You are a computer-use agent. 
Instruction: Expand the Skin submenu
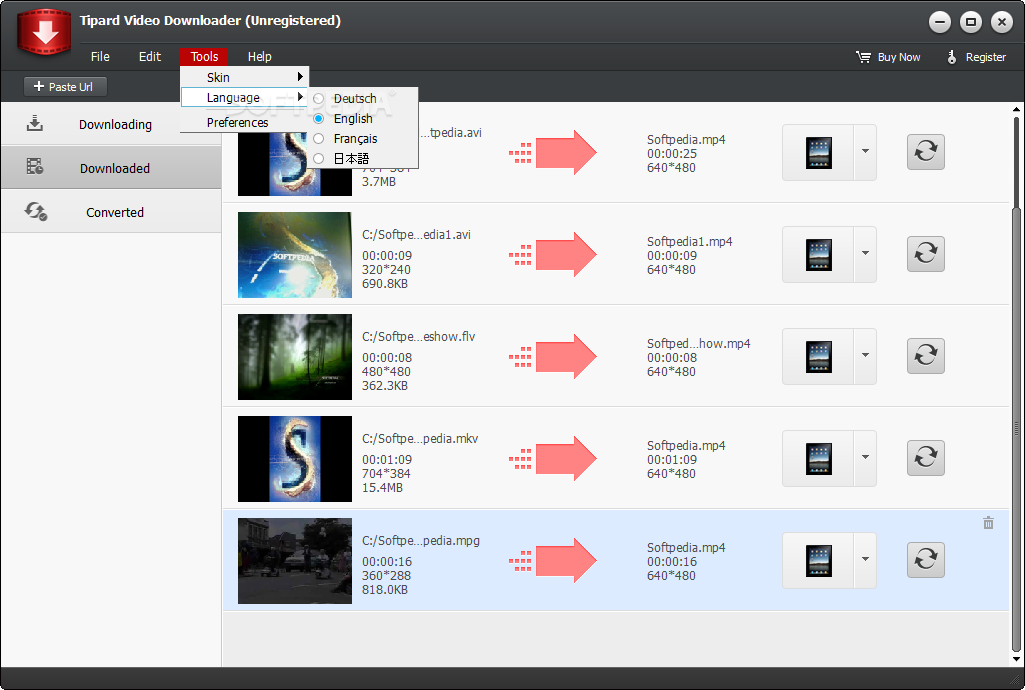(244, 77)
